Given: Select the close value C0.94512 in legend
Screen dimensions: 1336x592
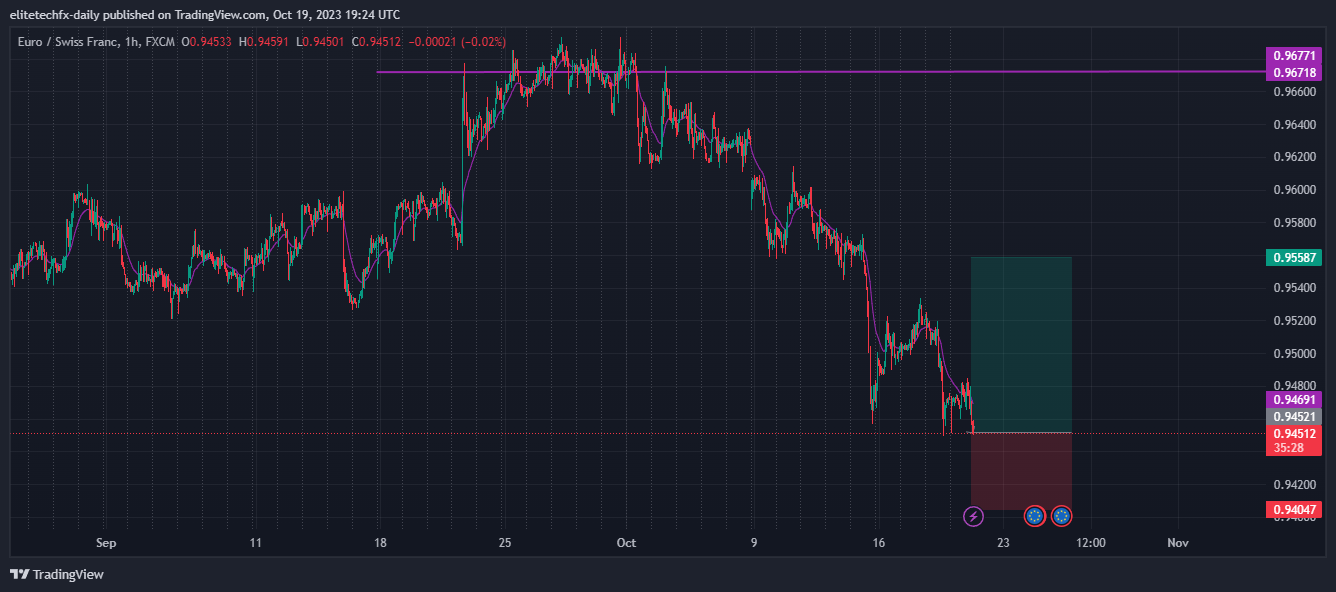Looking at the screenshot, I should point(378,41).
